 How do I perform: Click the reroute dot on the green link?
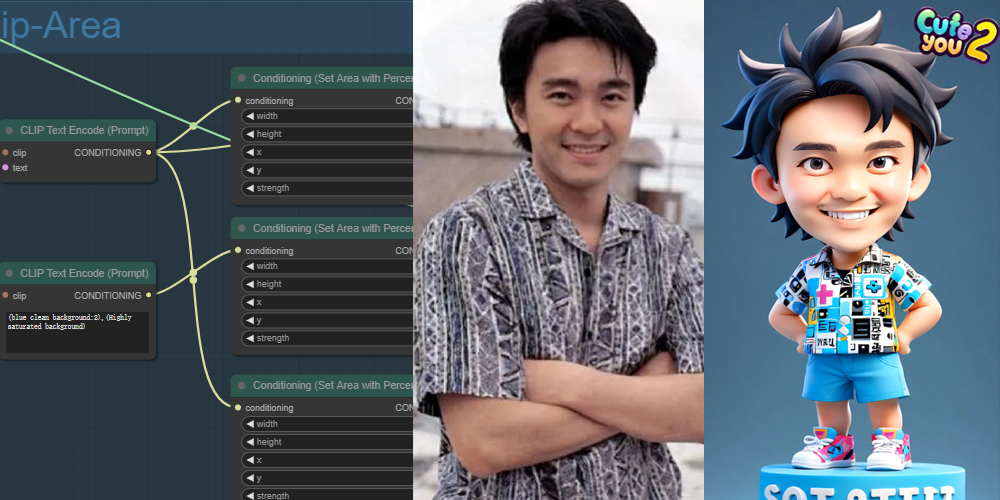click(x=193, y=126)
